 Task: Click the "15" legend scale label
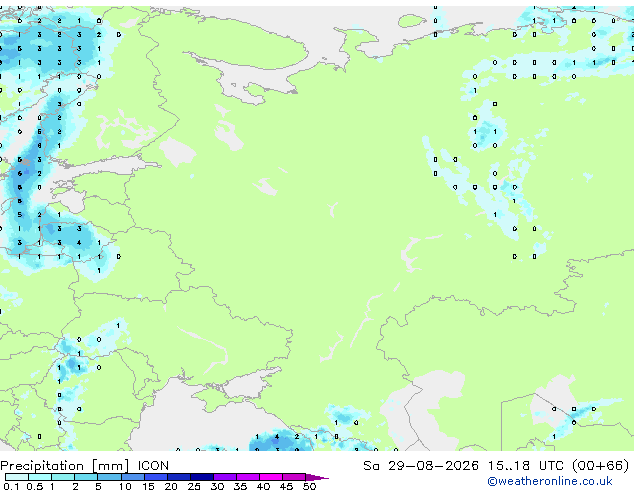coord(148,486)
